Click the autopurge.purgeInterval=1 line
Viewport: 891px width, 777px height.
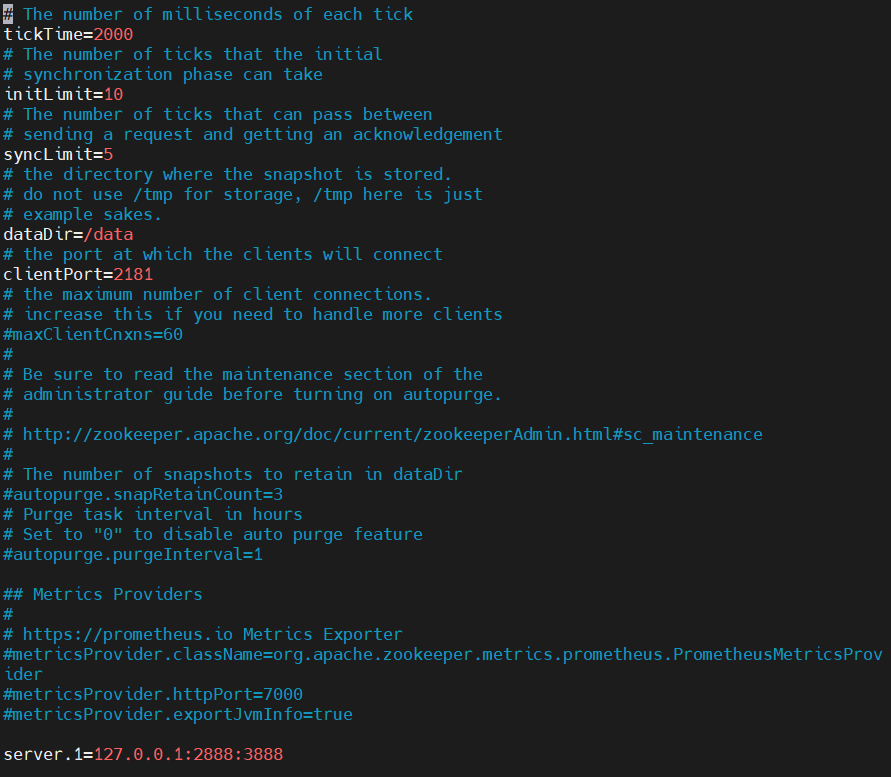[x=133, y=554]
